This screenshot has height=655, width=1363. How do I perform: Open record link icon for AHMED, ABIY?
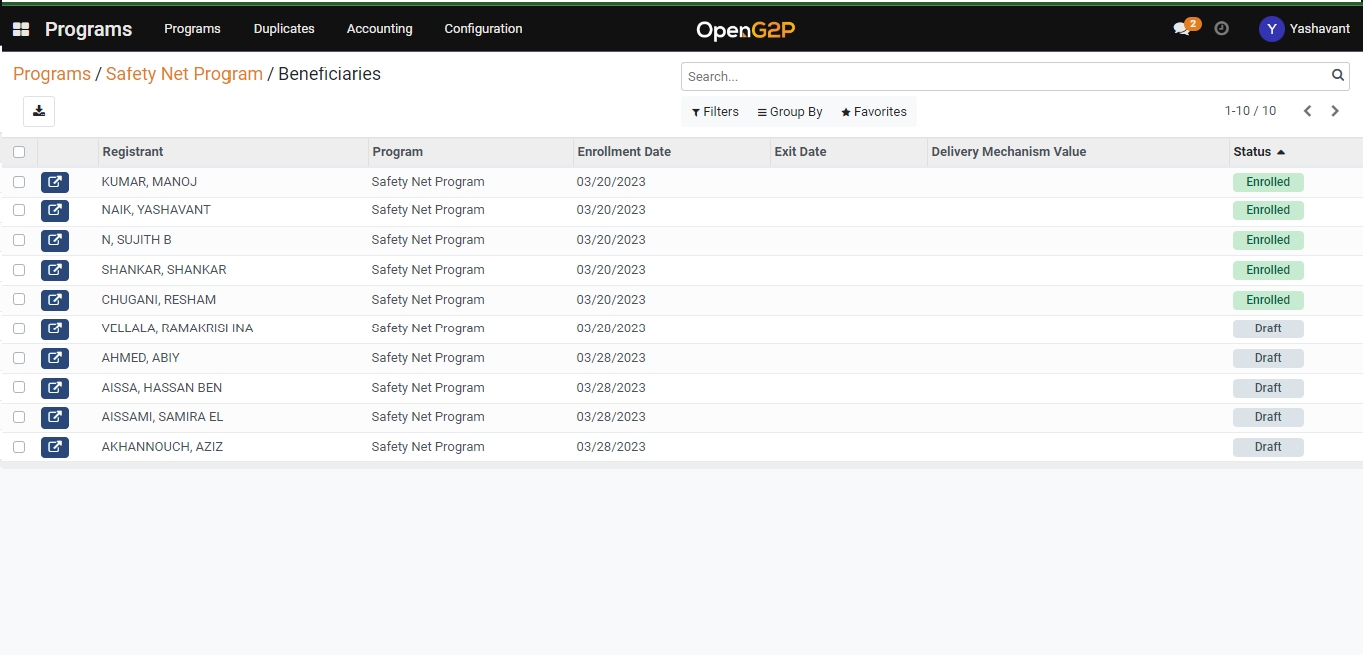pos(55,358)
